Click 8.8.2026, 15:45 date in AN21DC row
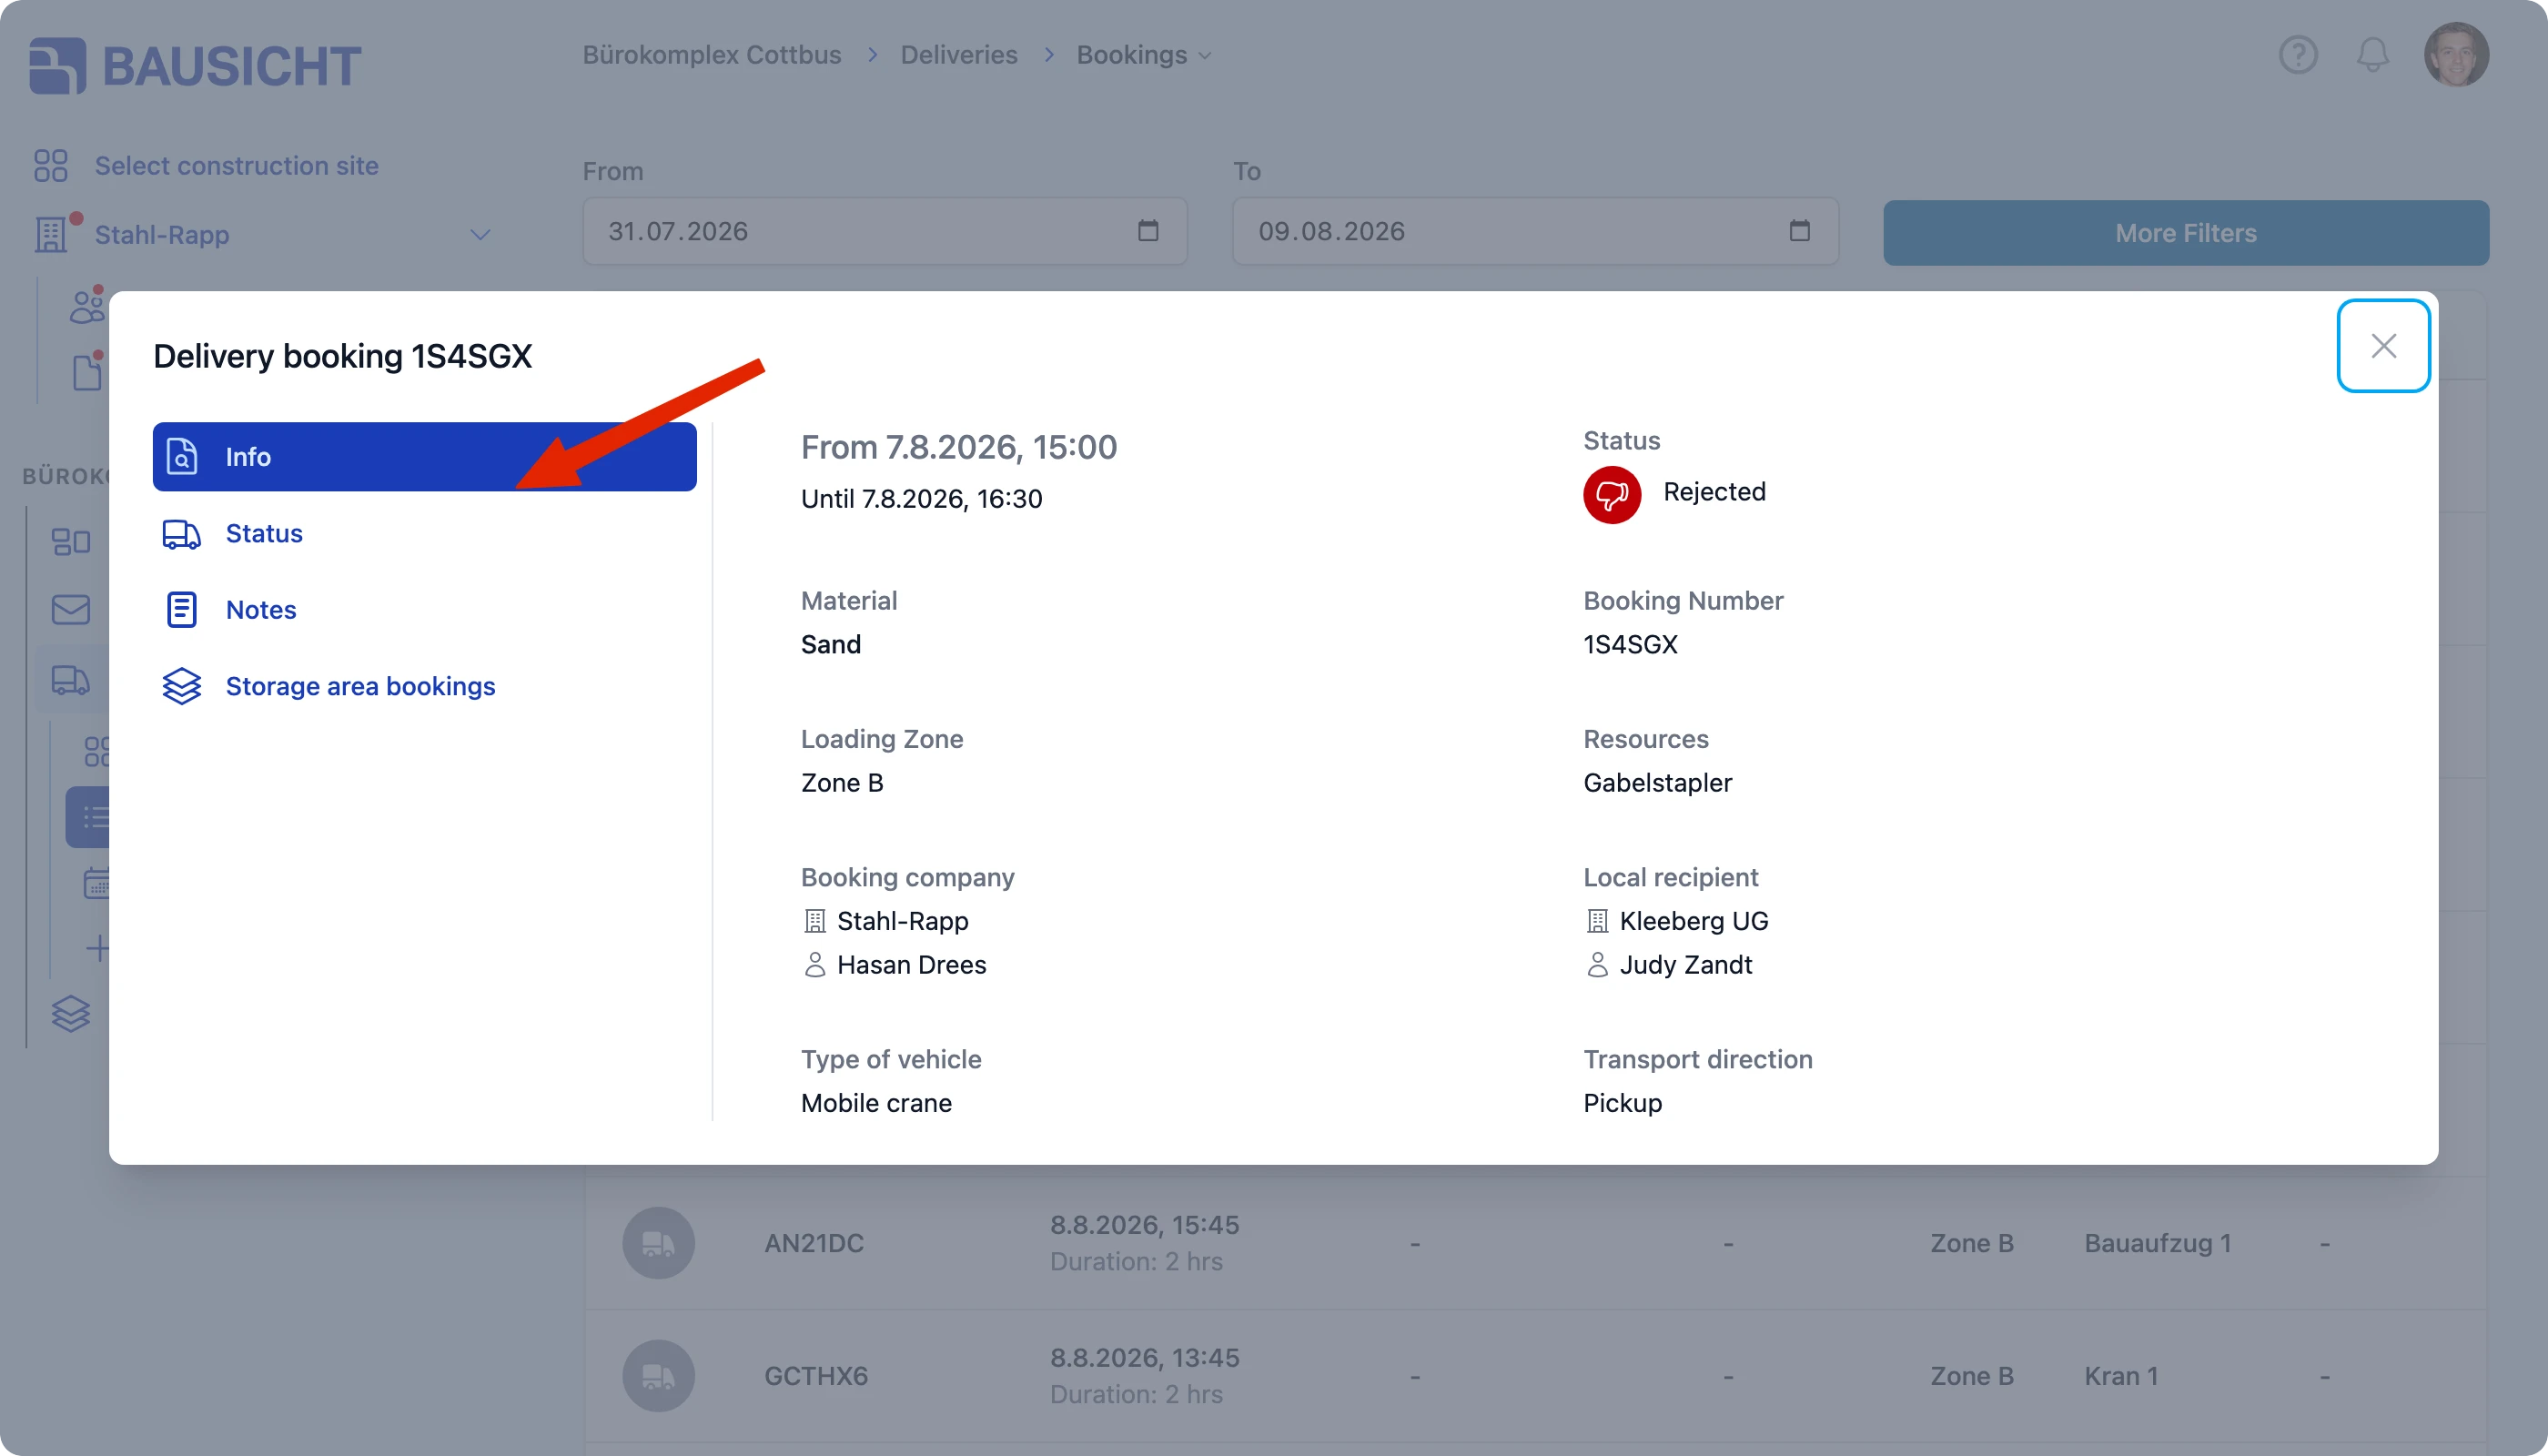 (x=1144, y=1225)
